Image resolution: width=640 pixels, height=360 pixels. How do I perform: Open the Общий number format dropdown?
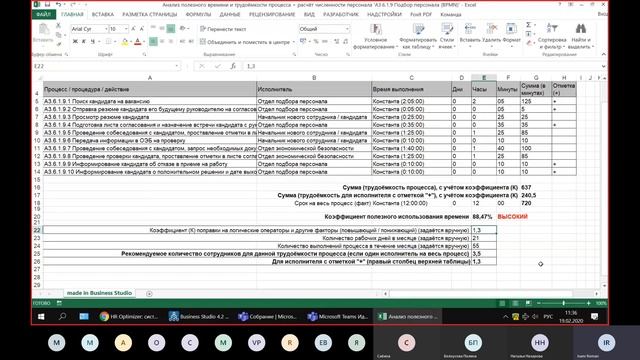[347, 29]
